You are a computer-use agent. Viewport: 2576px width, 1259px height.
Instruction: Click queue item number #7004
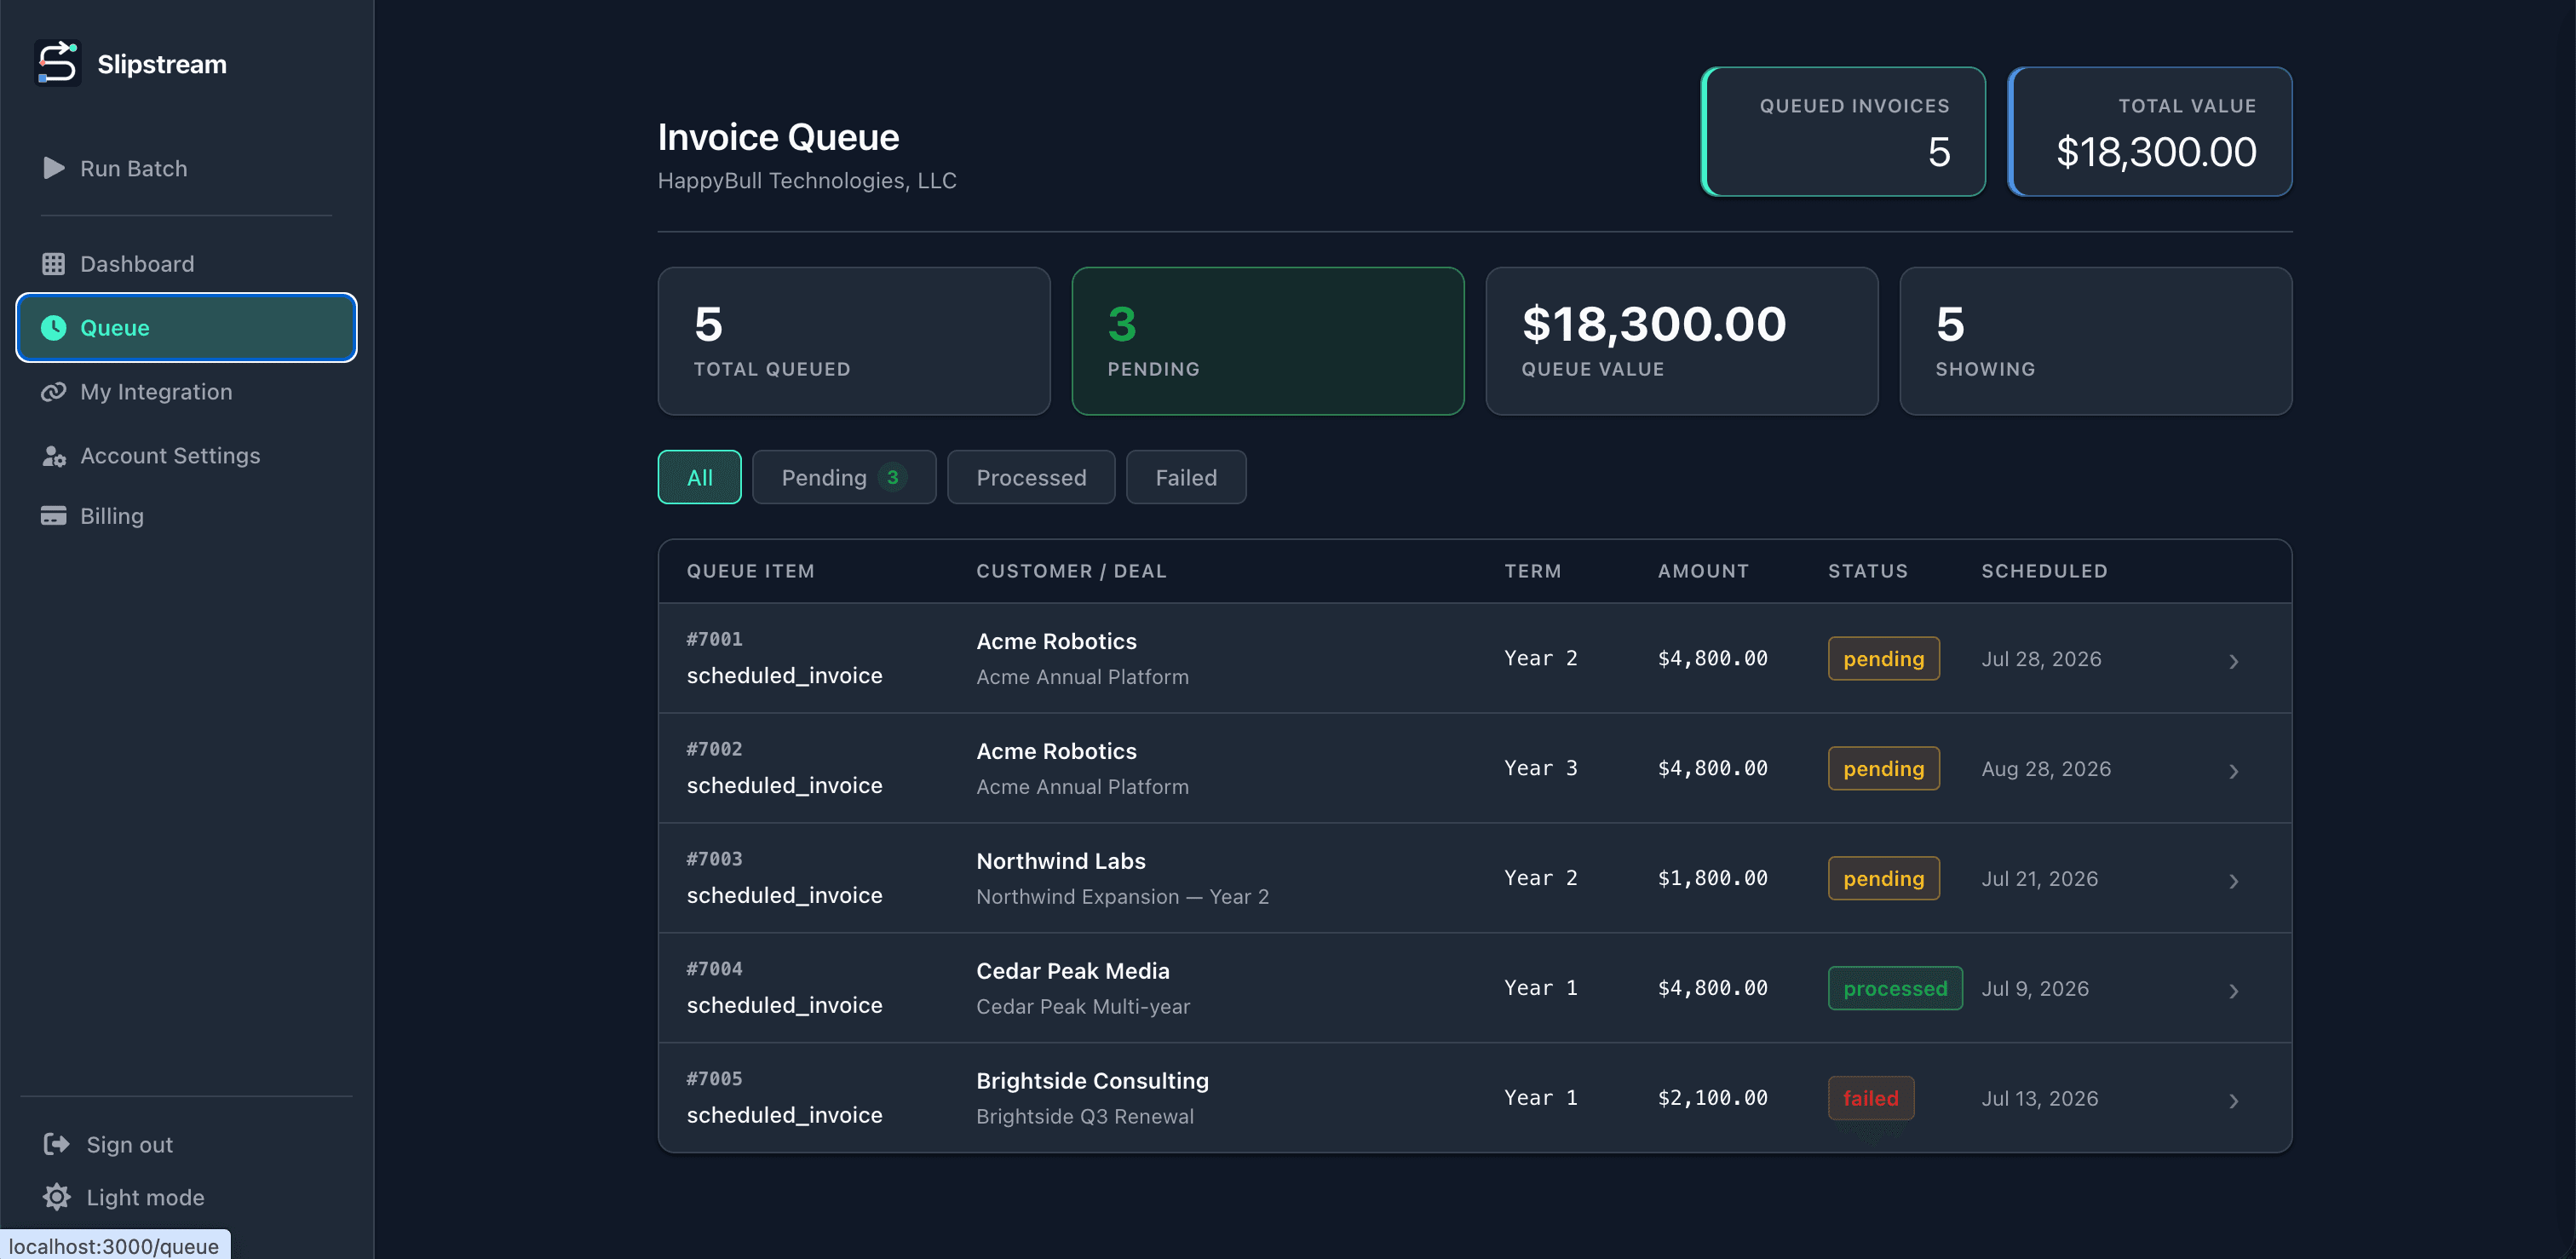pyautogui.click(x=714, y=969)
